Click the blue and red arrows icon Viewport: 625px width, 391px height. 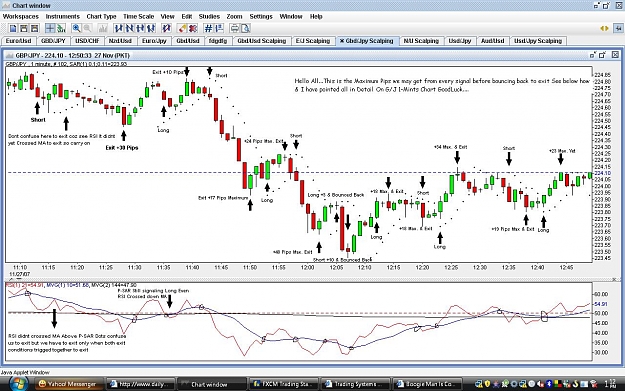tap(166, 28)
